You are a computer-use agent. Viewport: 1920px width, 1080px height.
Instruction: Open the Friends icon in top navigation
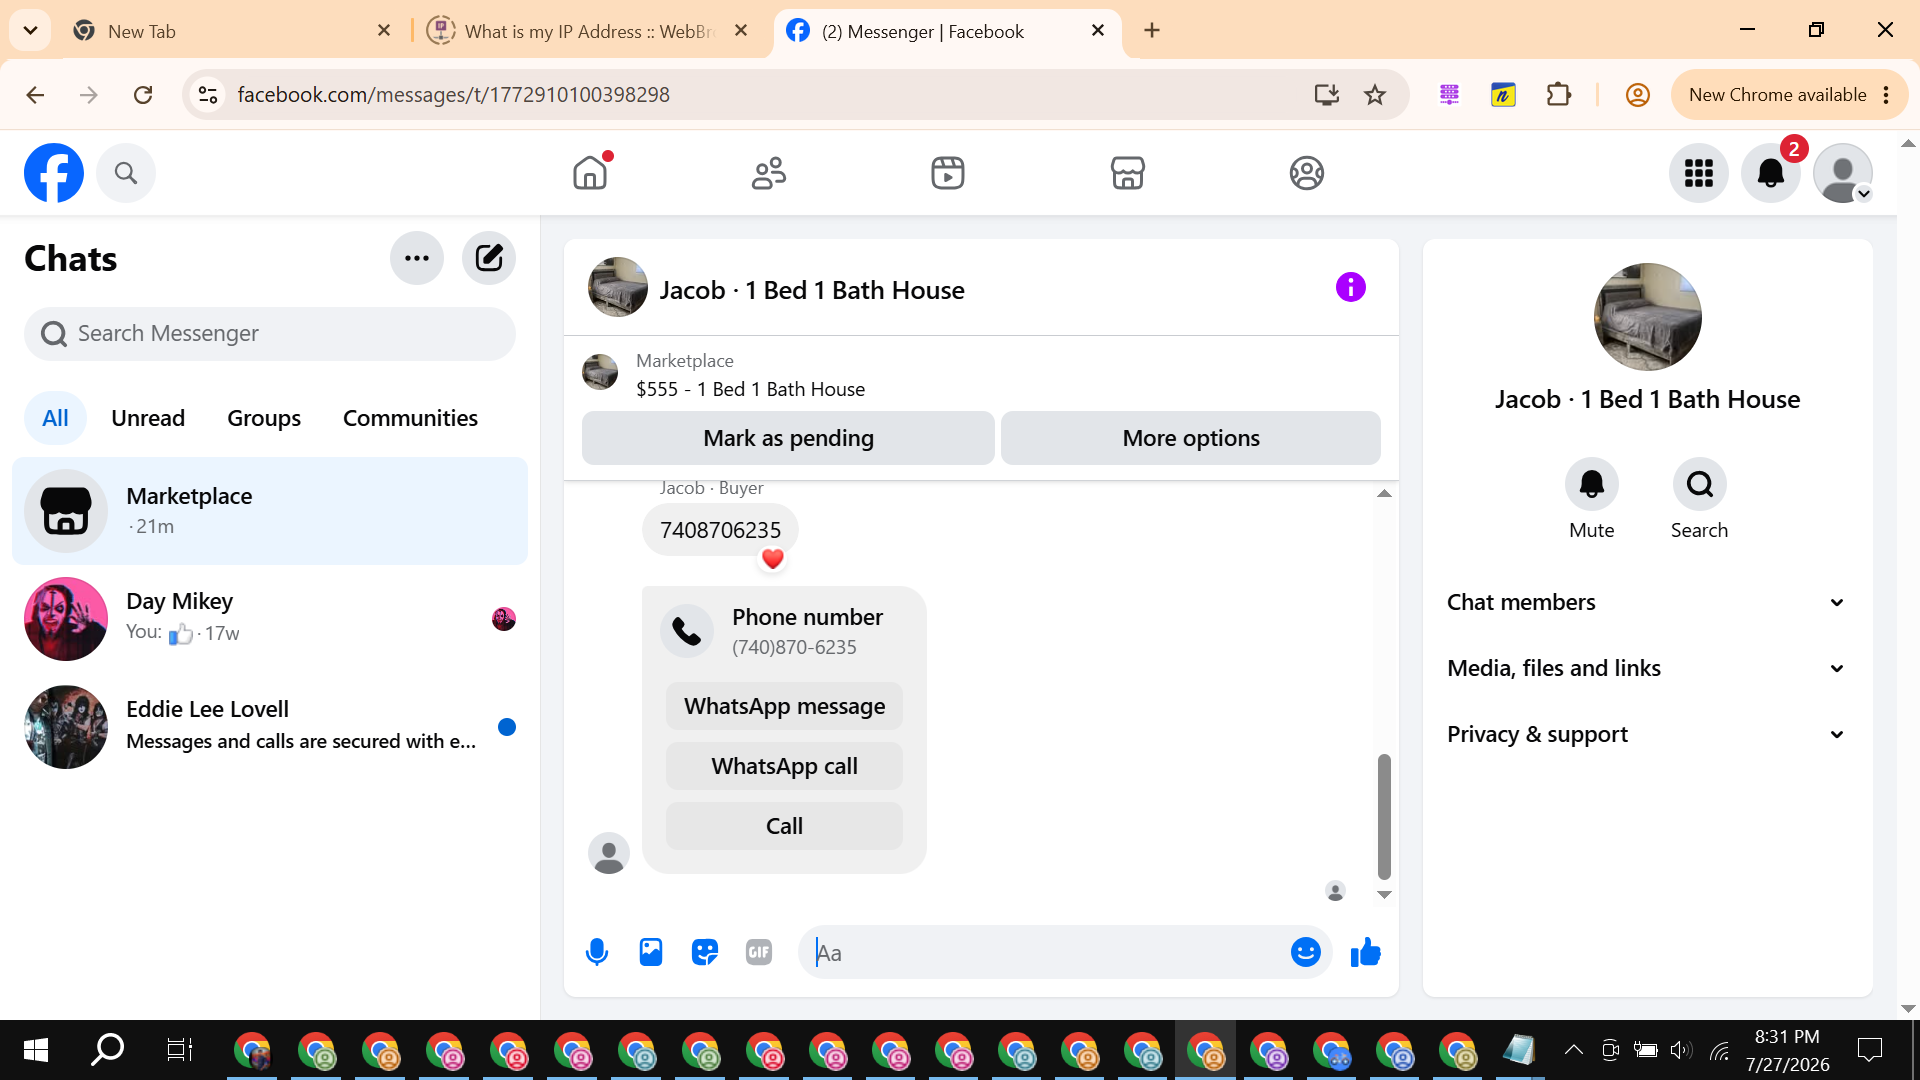769,173
